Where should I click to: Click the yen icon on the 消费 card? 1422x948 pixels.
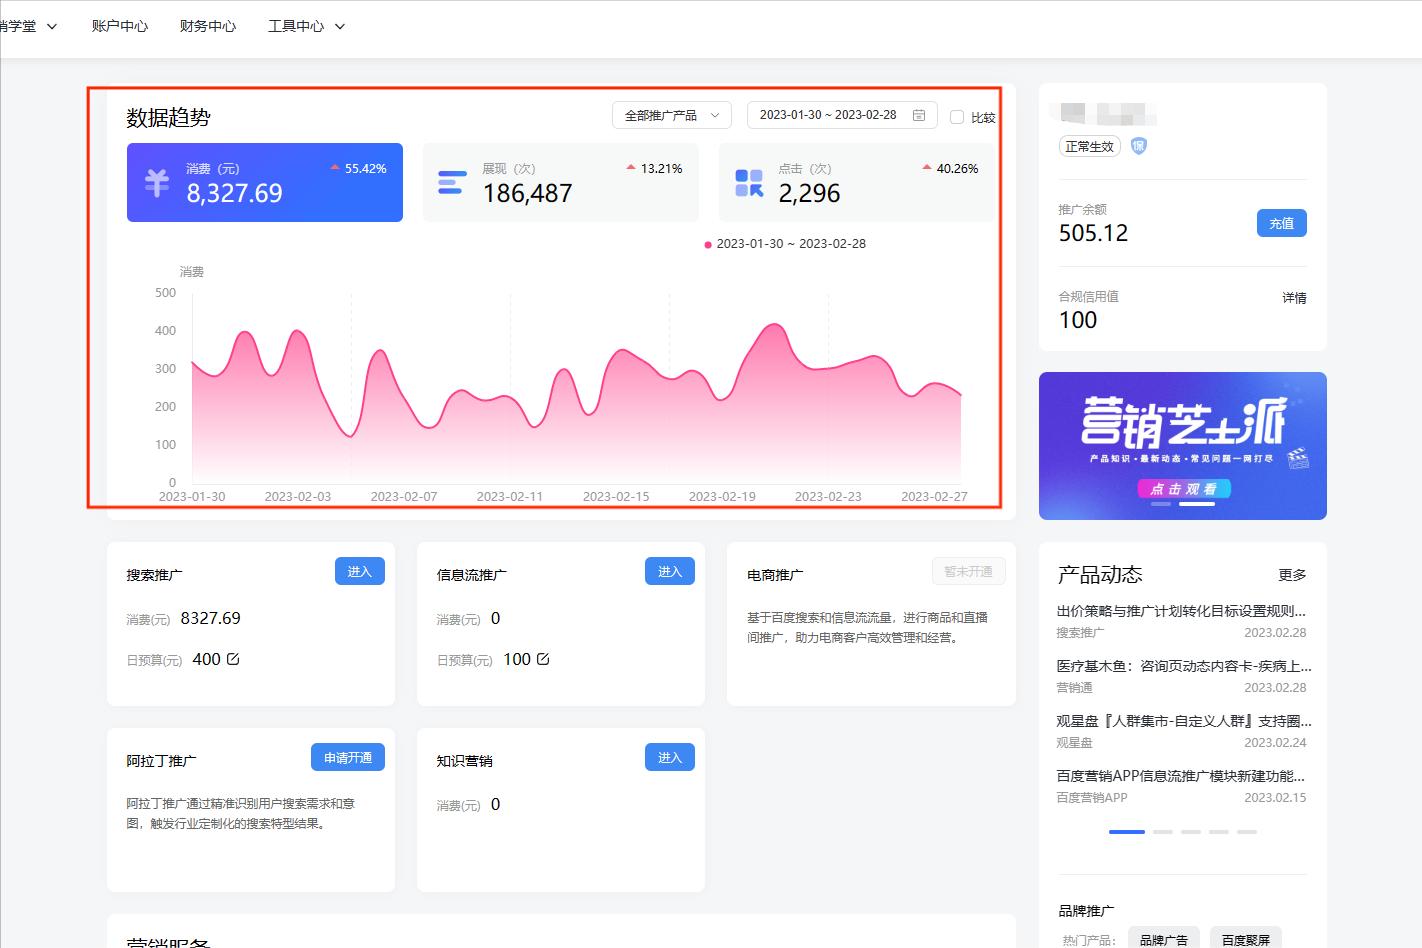[x=158, y=182]
